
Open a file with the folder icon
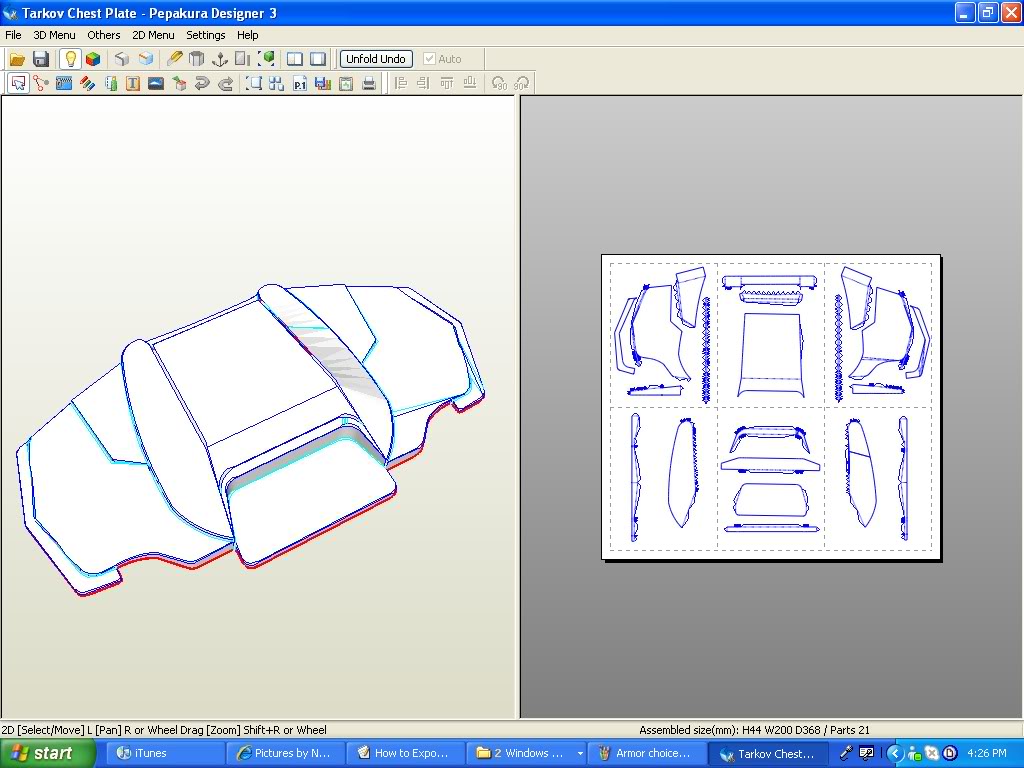(17, 59)
